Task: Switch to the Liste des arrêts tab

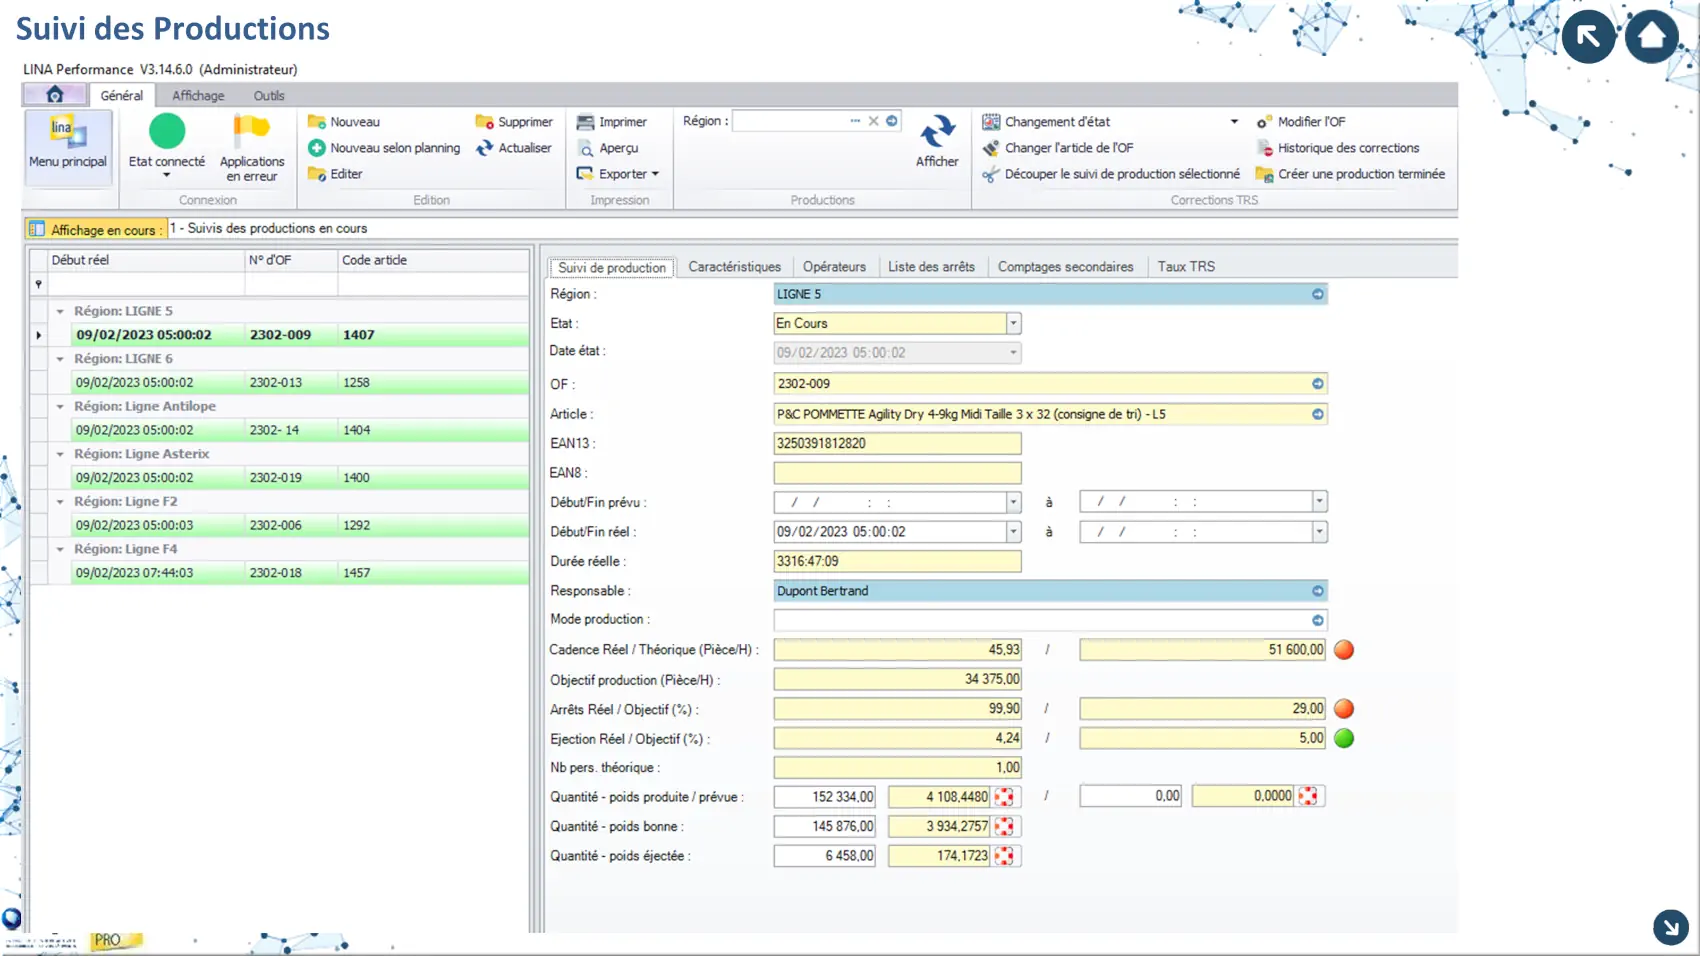Action: (x=930, y=267)
